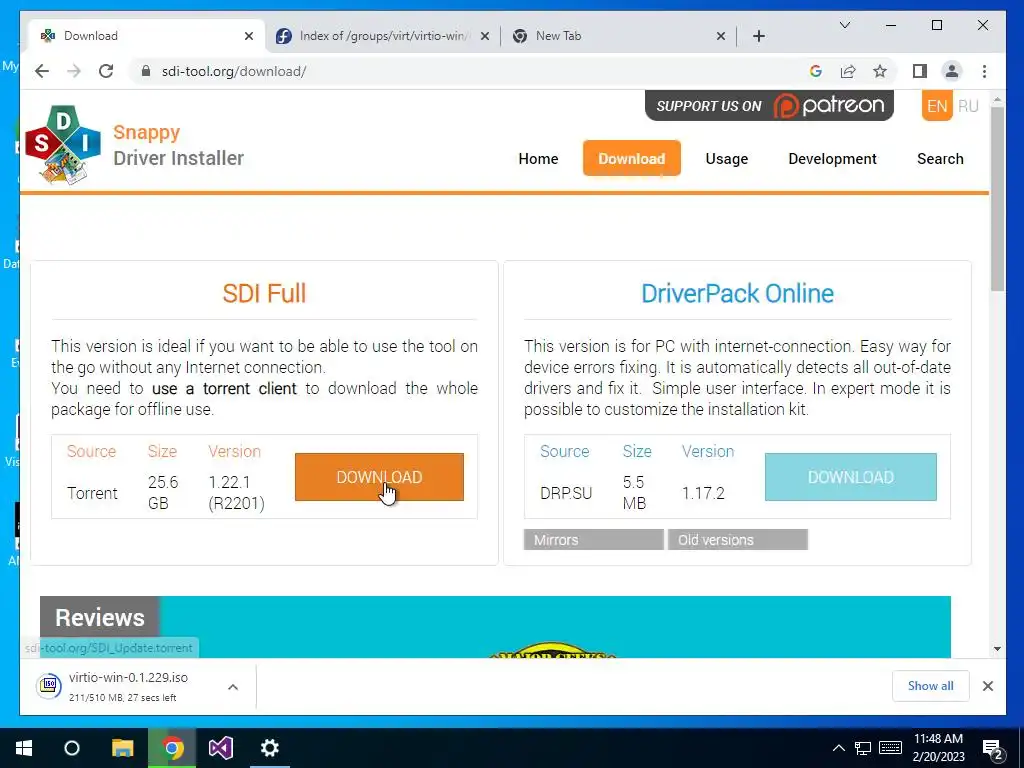Click the browser forward arrow
The image size is (1024, 768).
coord(74,71)
